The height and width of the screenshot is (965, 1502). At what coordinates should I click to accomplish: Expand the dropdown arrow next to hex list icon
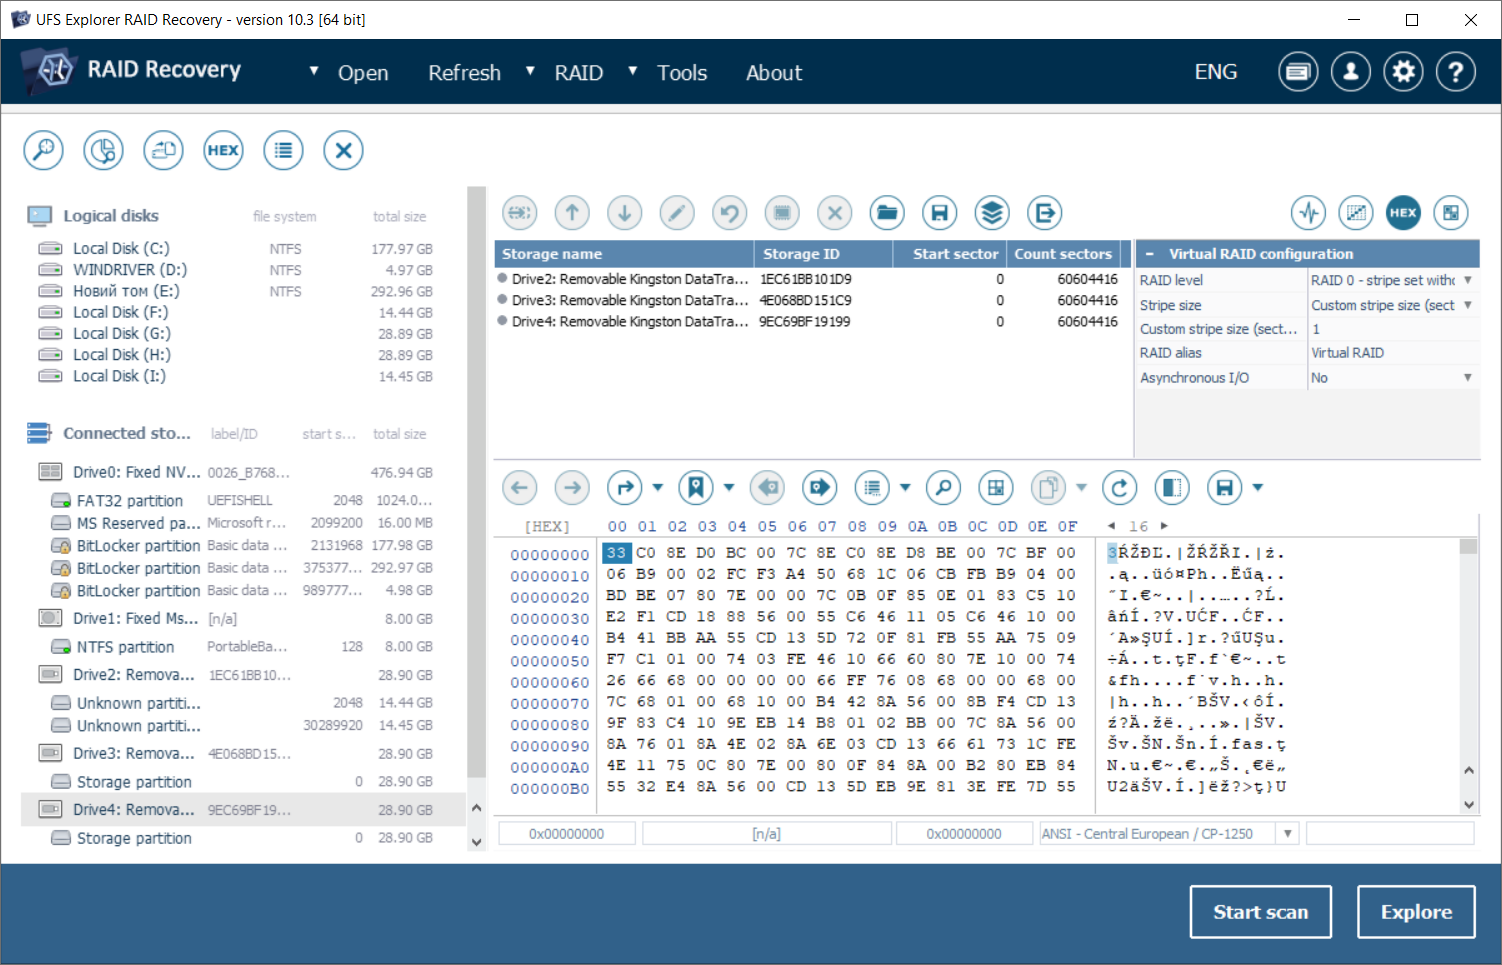(905, 488)
